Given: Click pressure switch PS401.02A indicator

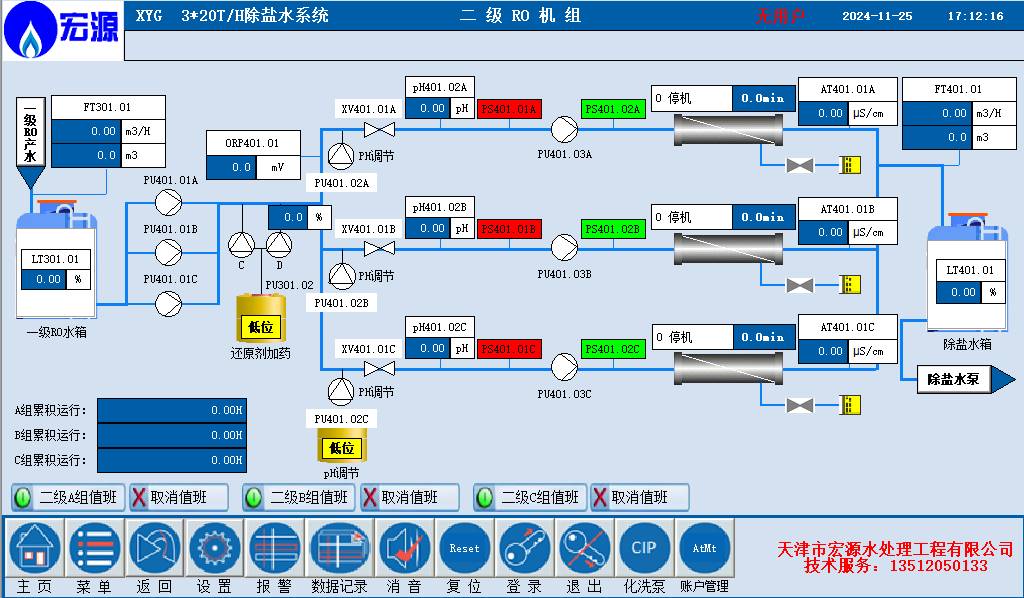Looking at the screenshot, I should pyautogui.click(x=613, y=109).
